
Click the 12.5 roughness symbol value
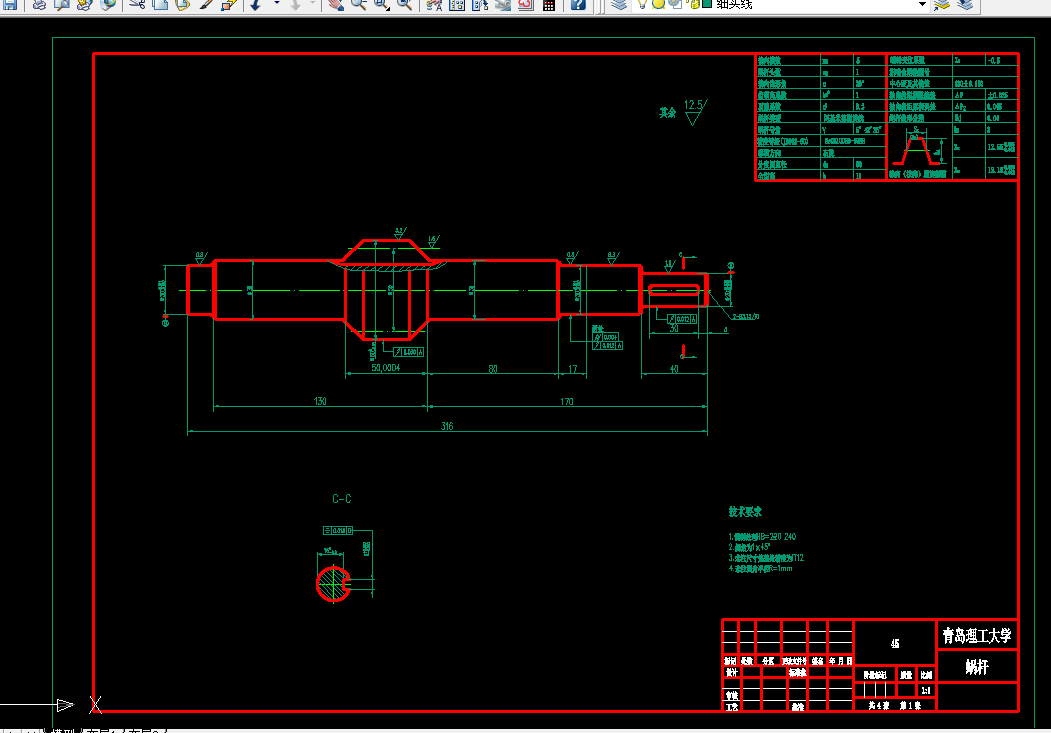click(694, 105)
